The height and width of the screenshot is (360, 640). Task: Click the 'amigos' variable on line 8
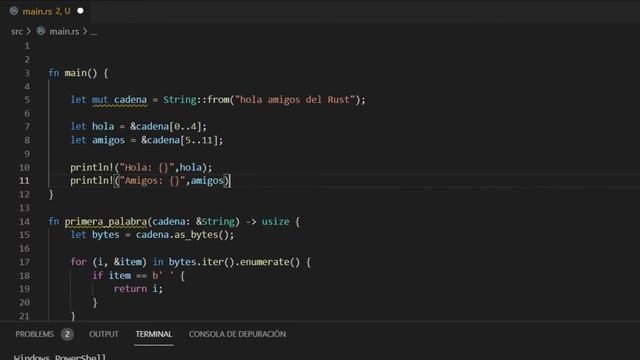(108, 140)
